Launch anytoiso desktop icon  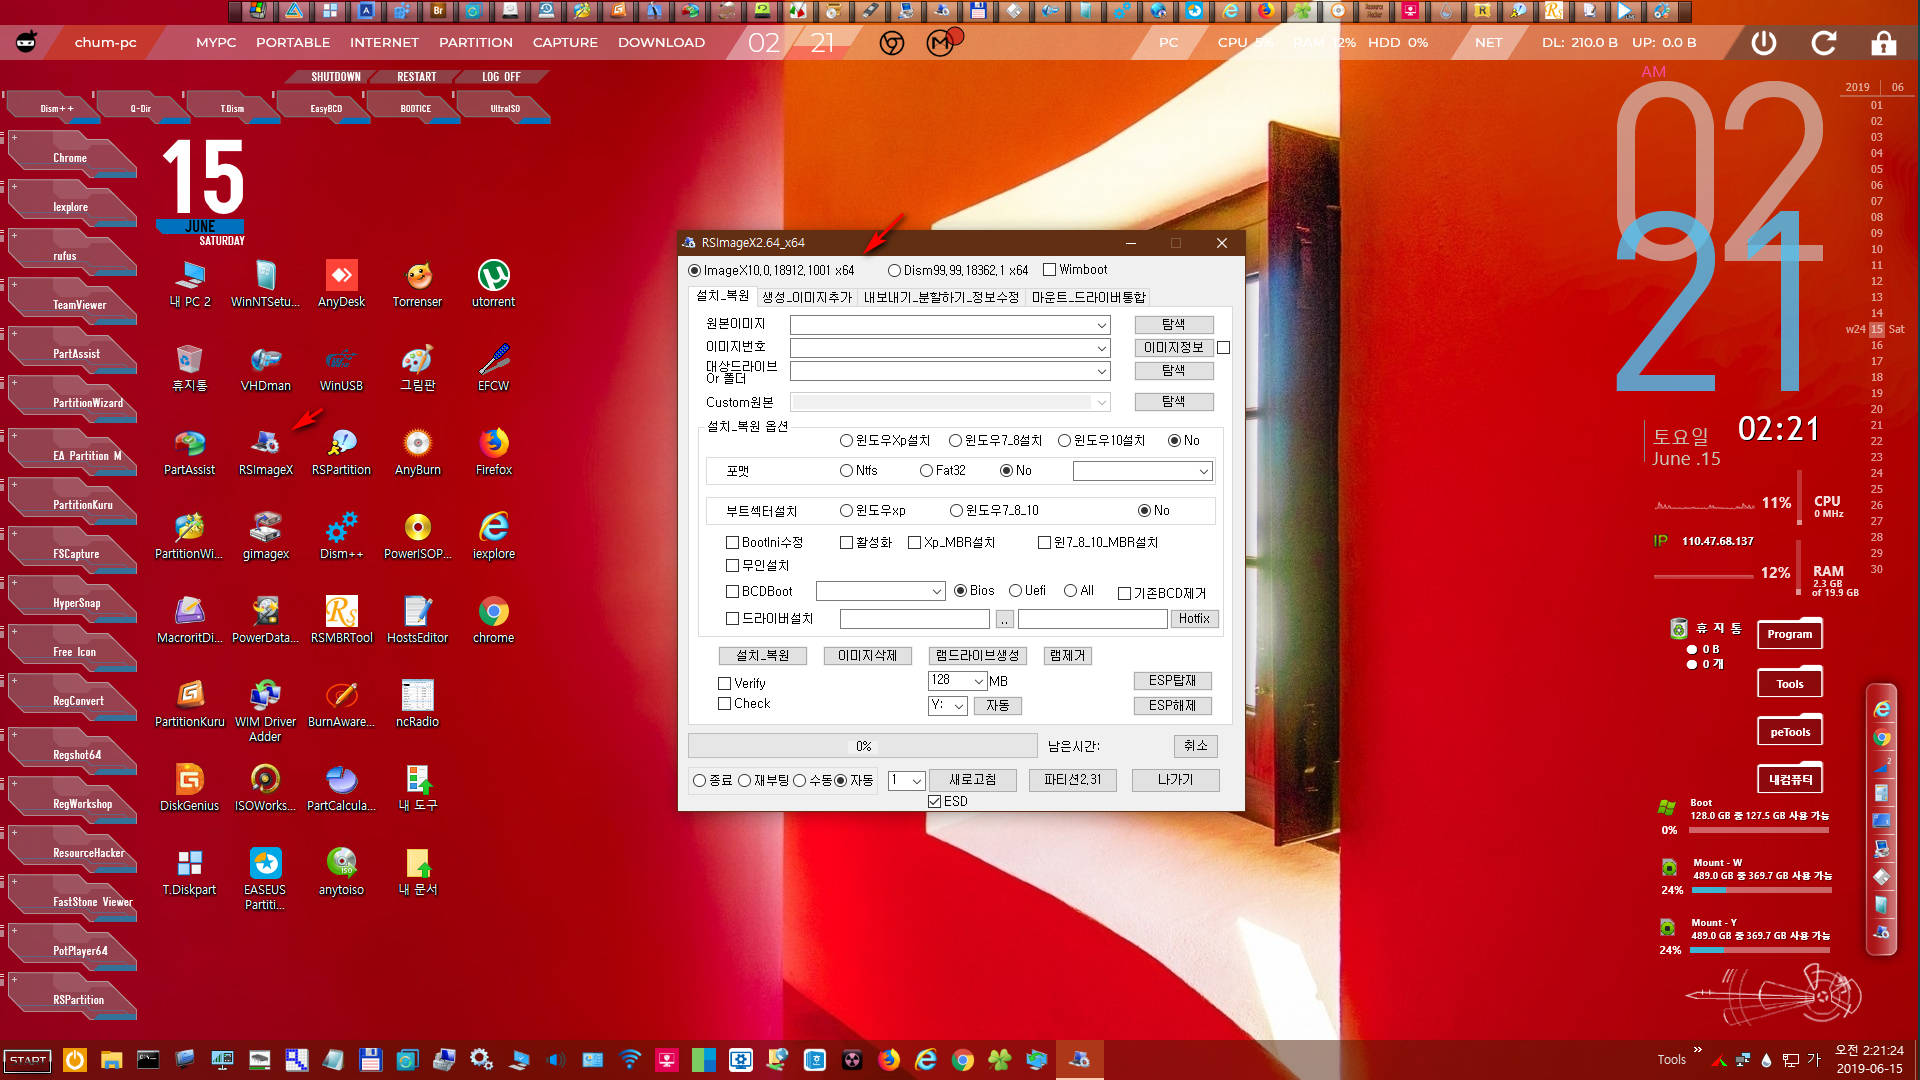coord(341,871)
